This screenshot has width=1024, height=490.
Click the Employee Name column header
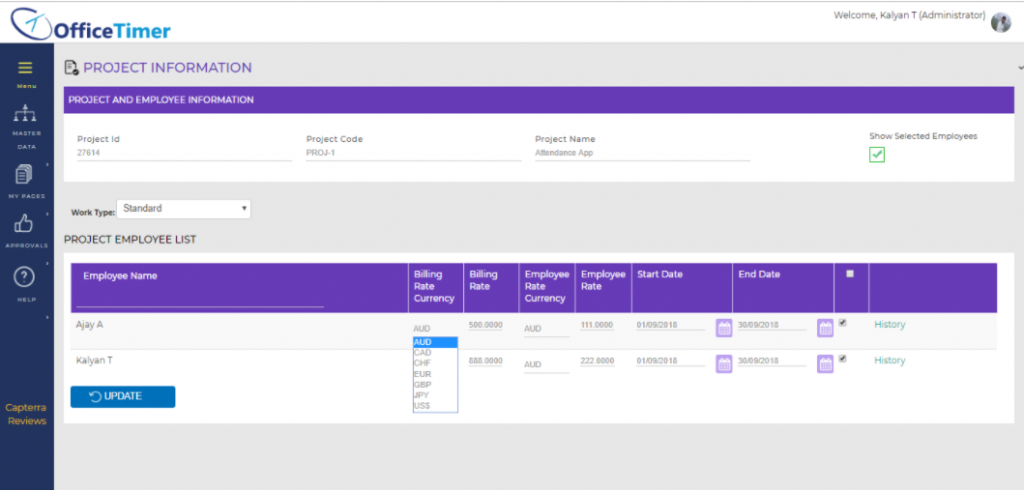coord(120,276)
